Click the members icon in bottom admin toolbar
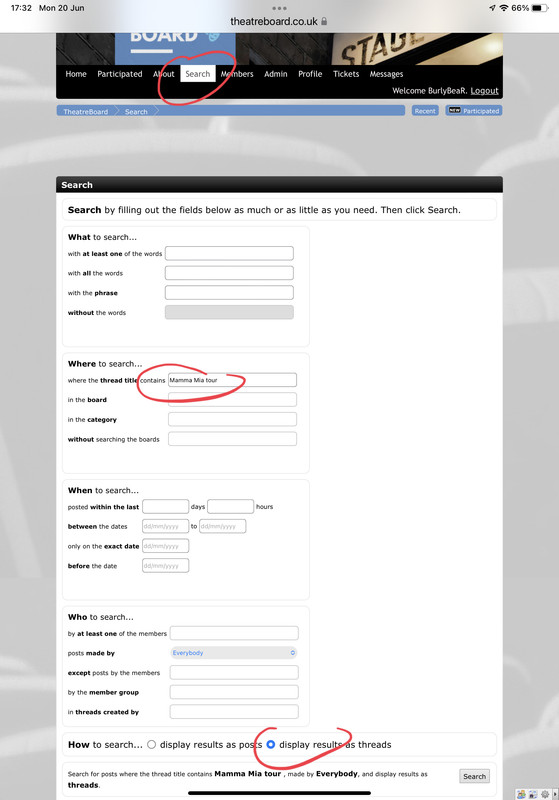Image resolution: width=559 pixels, height=800 pixels. (521, 794)
